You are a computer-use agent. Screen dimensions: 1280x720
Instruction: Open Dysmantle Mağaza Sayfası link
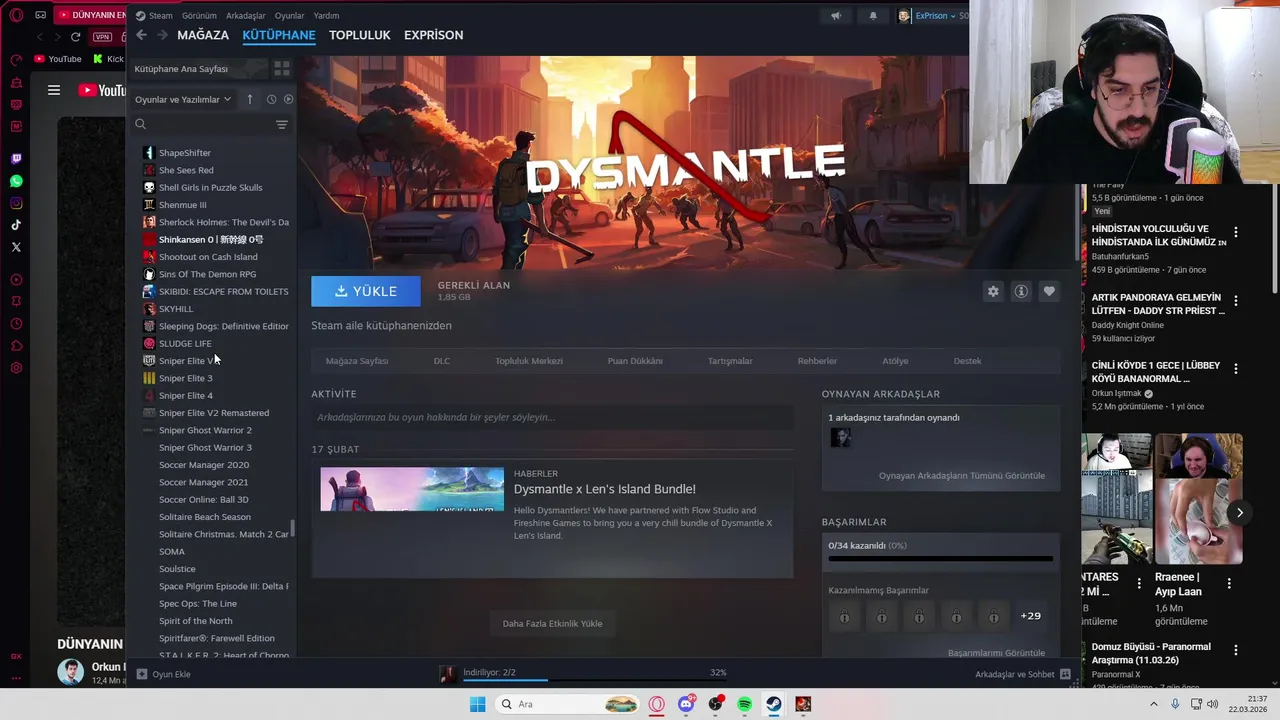[x=357, y=361]
